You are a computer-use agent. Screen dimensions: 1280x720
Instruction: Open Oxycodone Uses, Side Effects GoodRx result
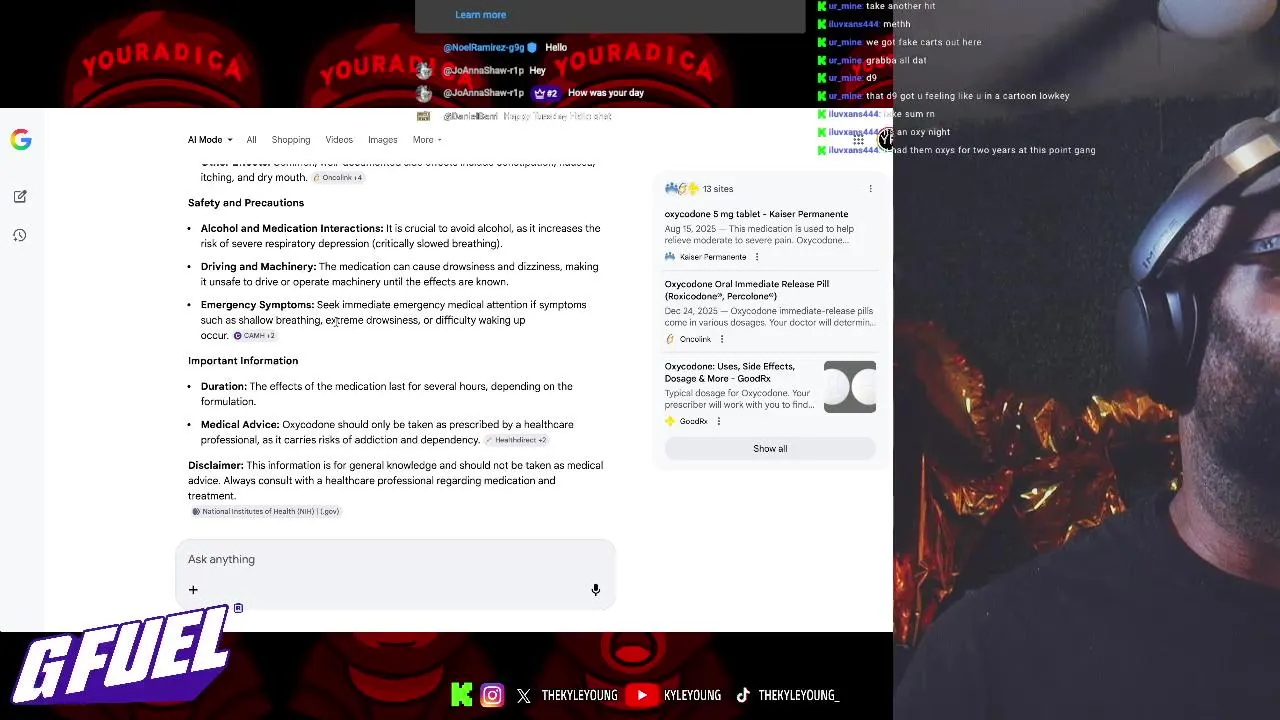tap(730, 372)
